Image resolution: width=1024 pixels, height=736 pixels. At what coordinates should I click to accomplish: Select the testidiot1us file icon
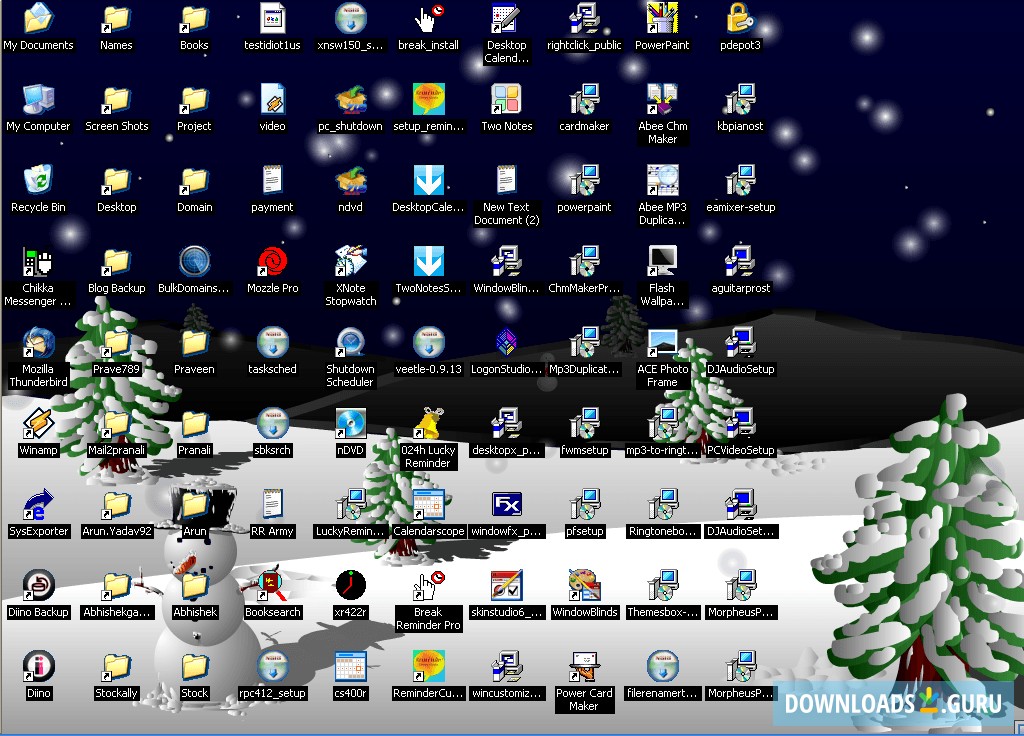point(272,19)
